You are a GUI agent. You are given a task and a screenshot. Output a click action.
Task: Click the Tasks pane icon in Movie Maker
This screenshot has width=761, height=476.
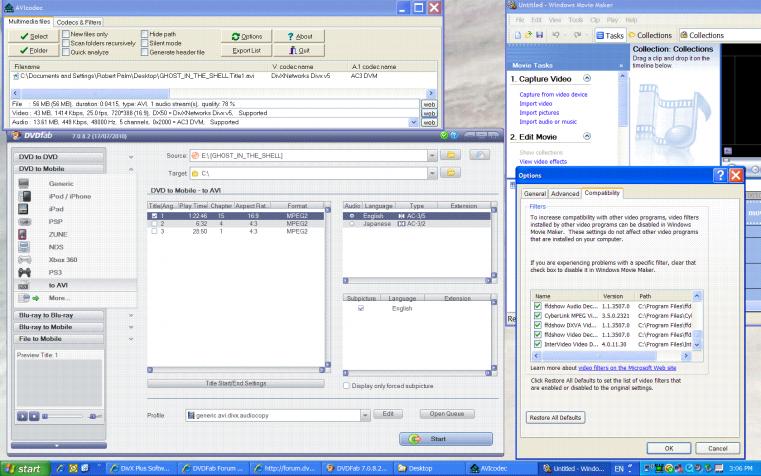point(600,35)
